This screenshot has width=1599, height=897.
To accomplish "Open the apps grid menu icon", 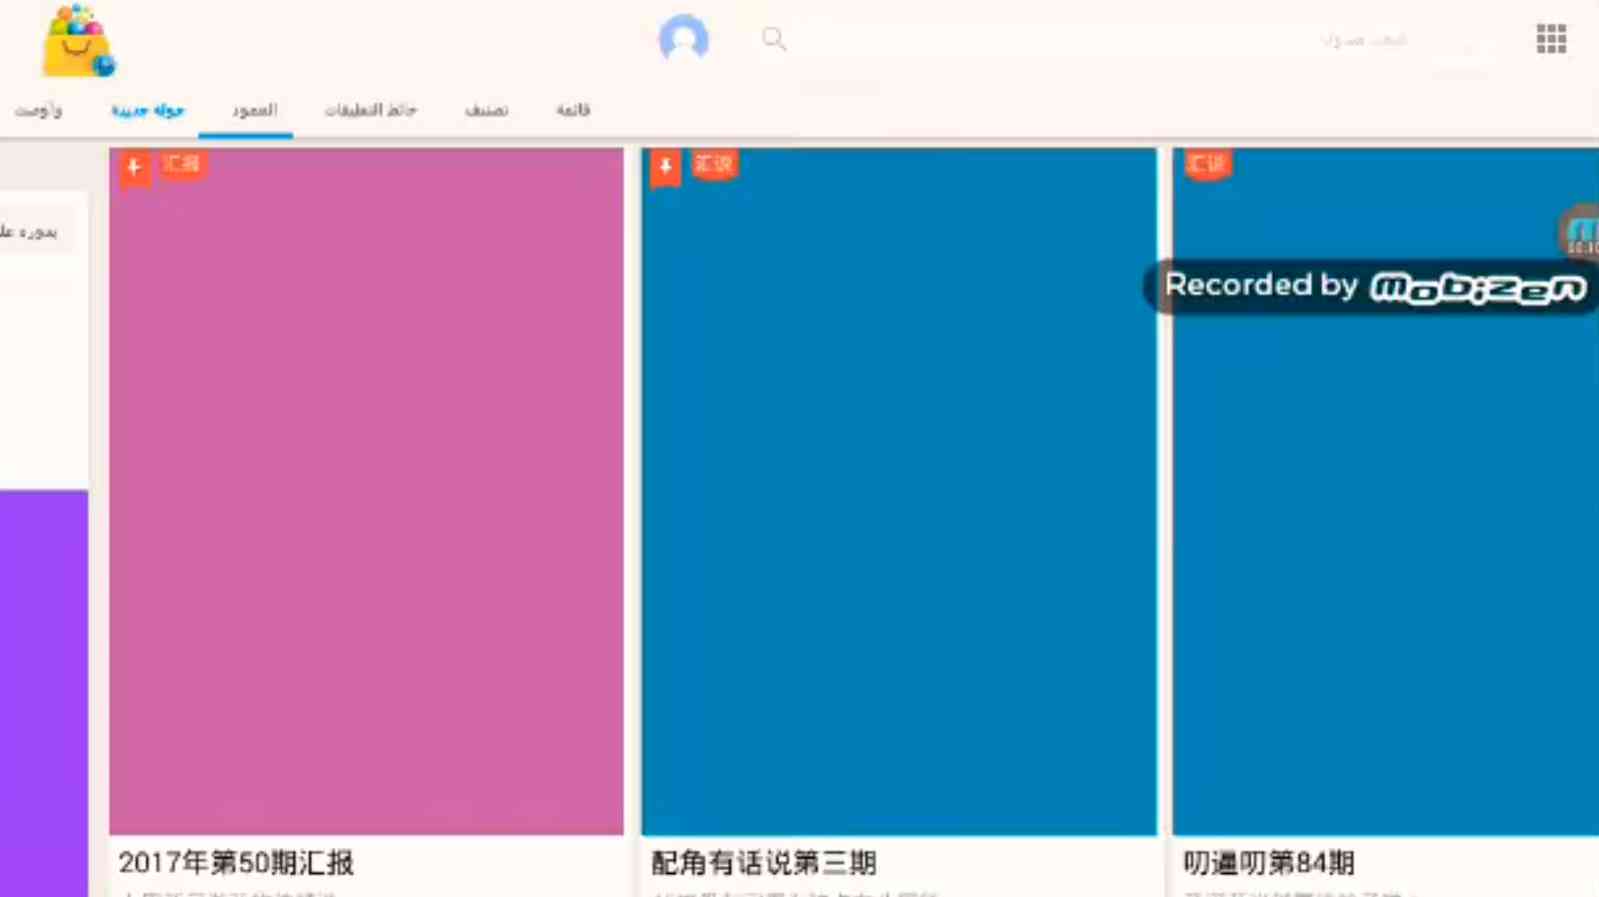I will (1551, 39).
